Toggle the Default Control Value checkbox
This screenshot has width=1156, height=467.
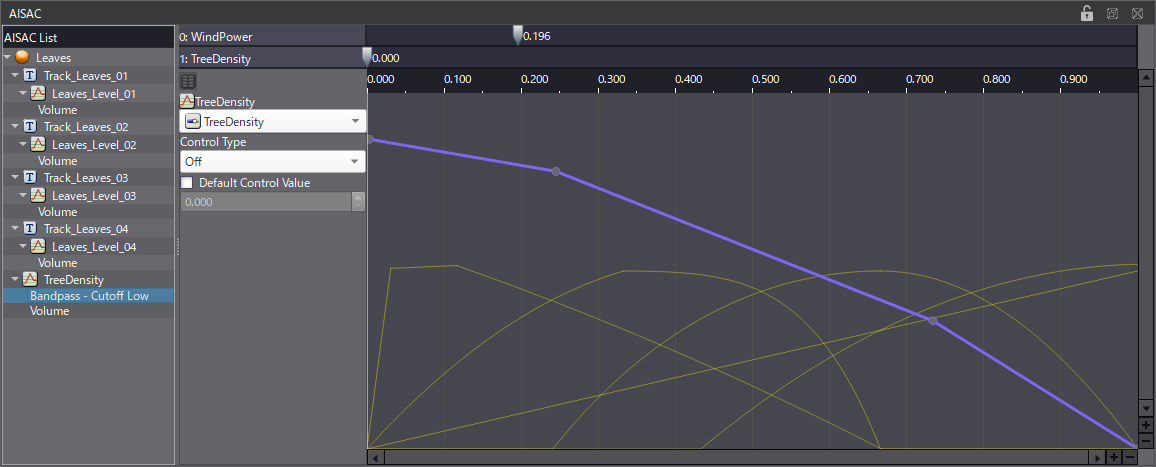pos(187,183)
